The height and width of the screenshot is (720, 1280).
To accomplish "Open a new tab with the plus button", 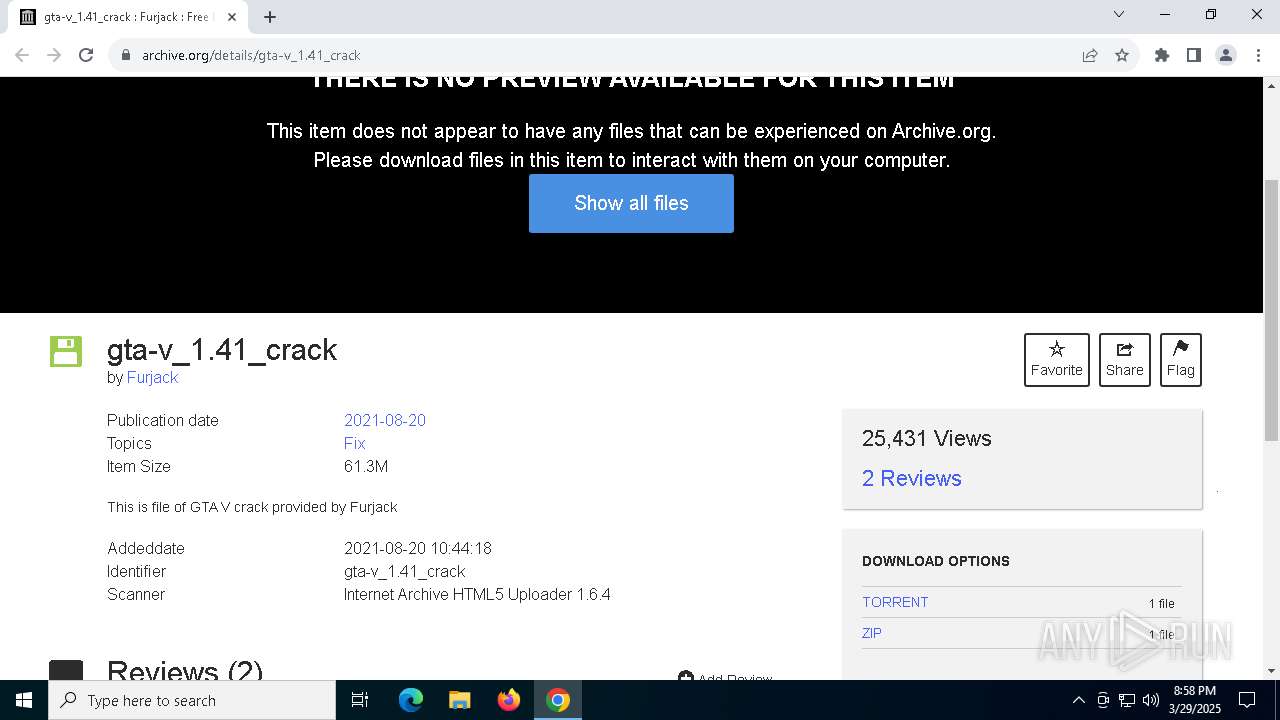I will click(270, 17).
